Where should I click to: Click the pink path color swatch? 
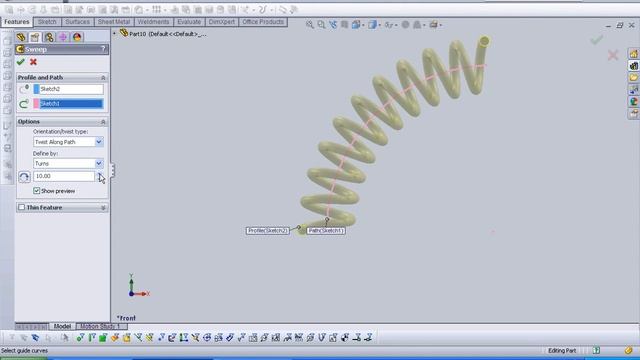pyautogui.click(x=36, y=104)
